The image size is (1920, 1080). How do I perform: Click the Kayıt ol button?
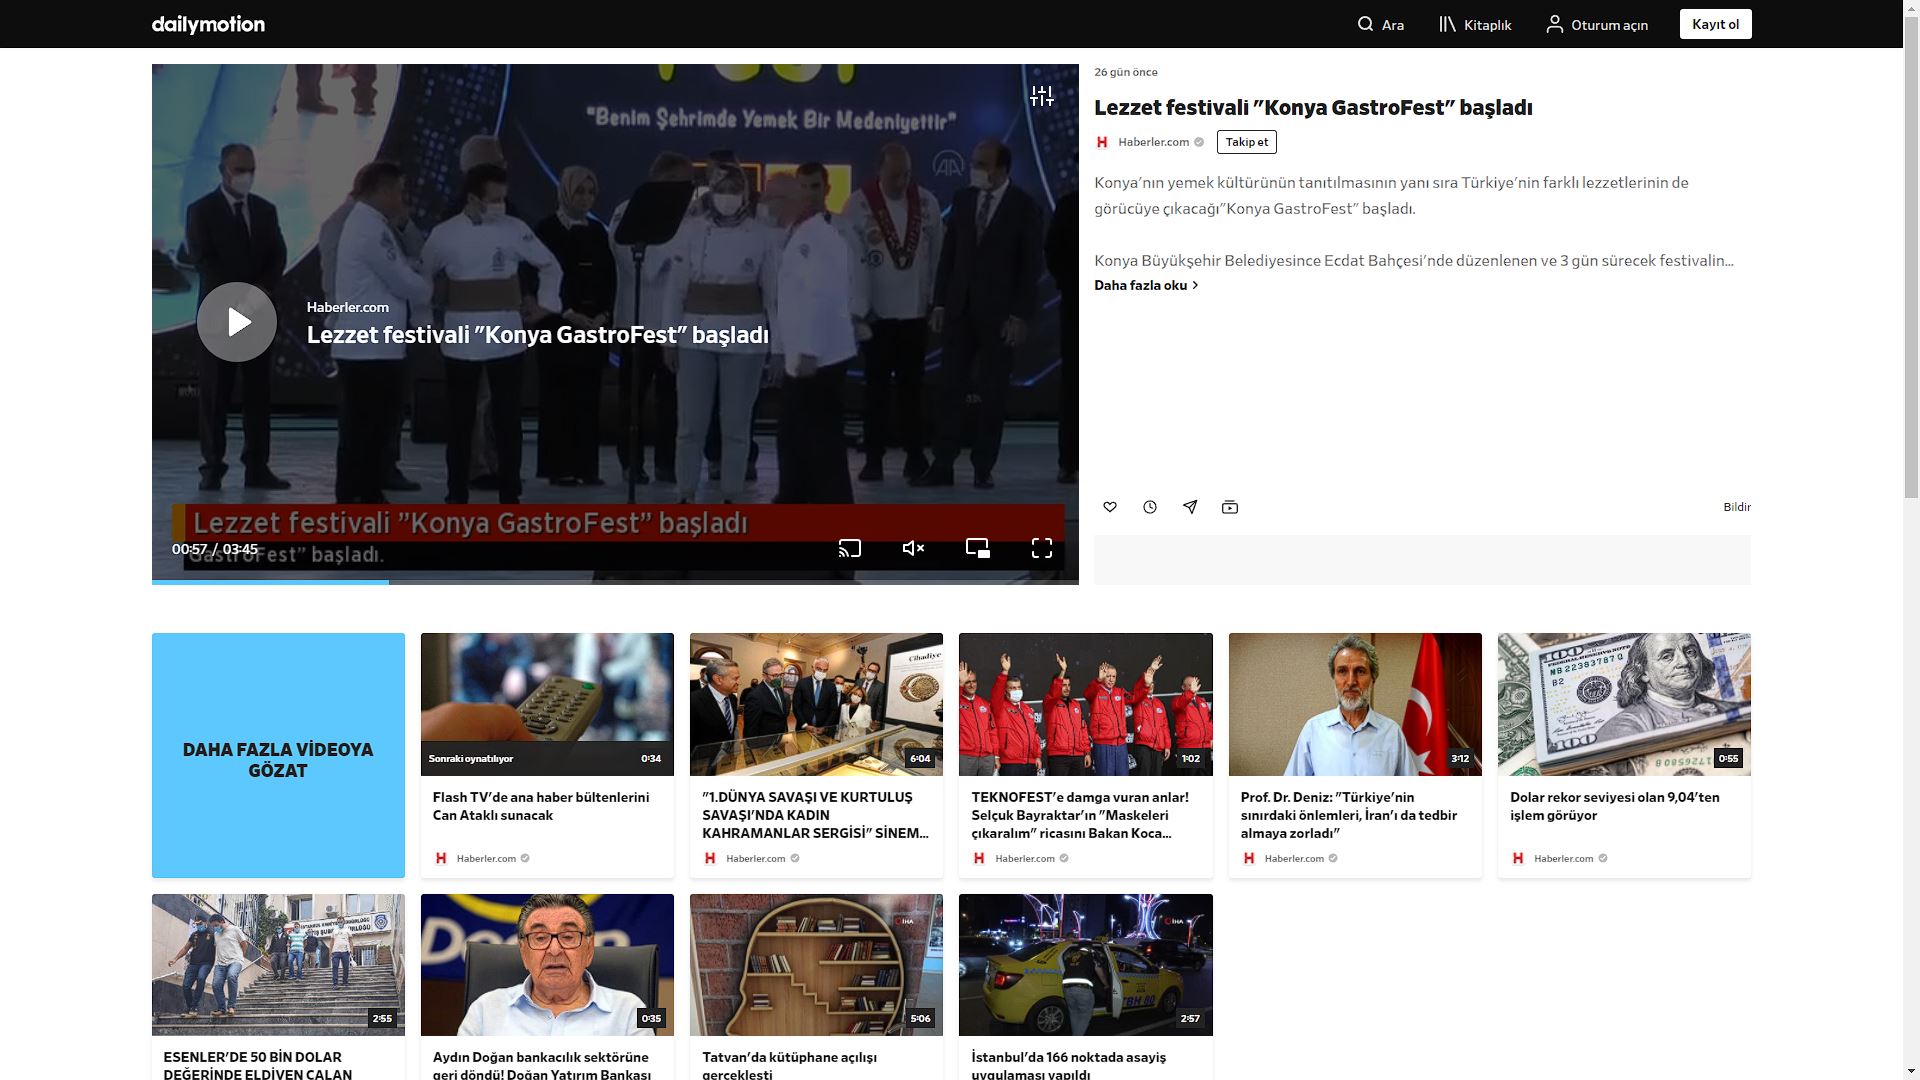1716,24
